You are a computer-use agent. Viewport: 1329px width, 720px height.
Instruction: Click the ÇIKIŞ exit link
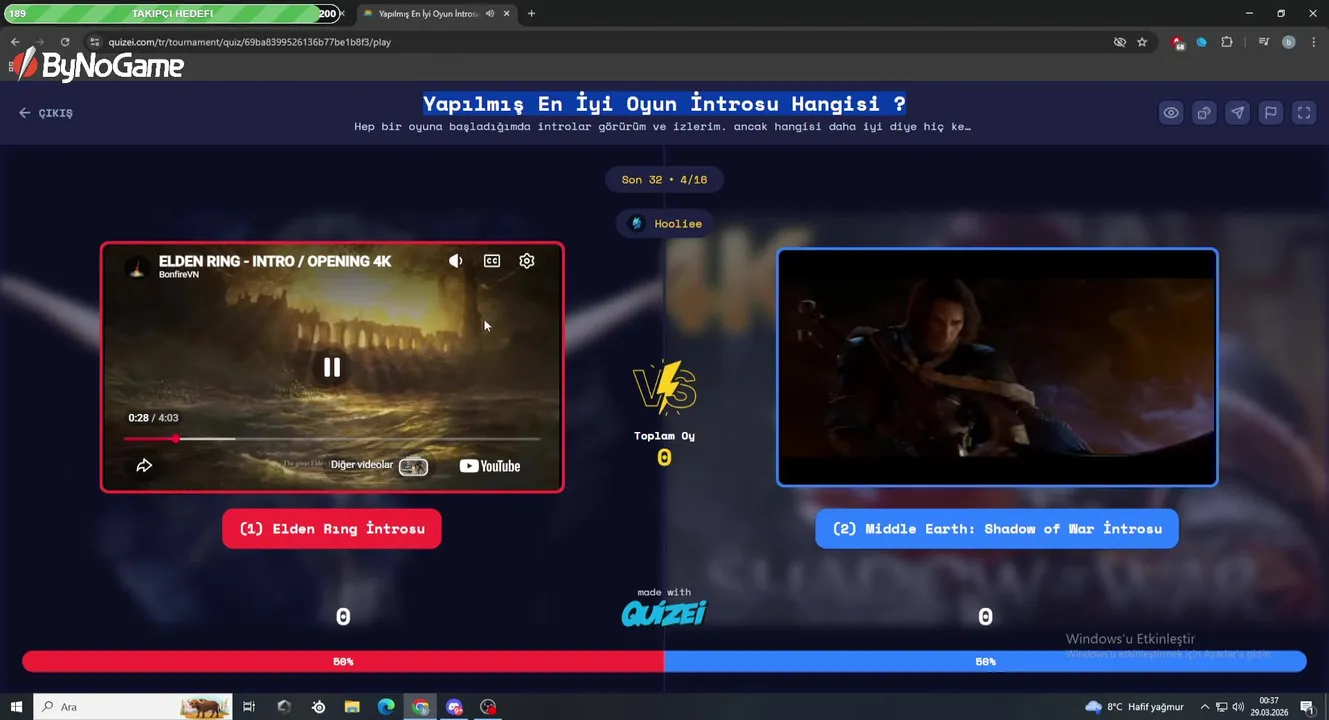[46, 113]
